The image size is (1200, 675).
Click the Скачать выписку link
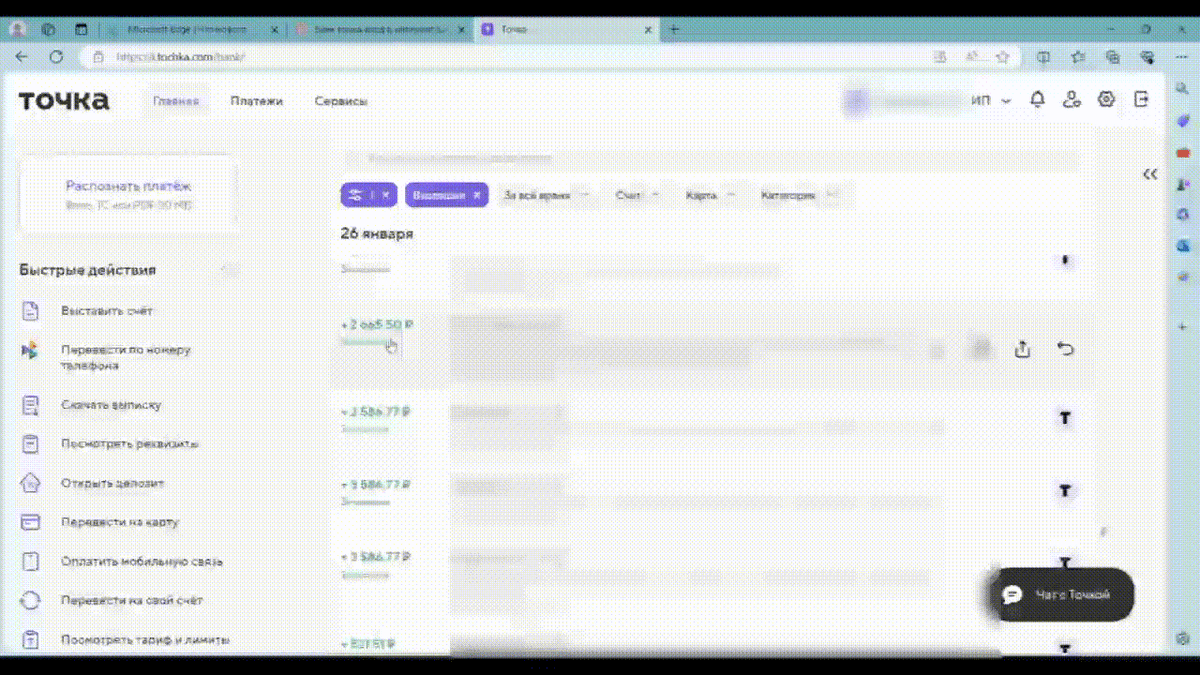click(x=111, y=405)
